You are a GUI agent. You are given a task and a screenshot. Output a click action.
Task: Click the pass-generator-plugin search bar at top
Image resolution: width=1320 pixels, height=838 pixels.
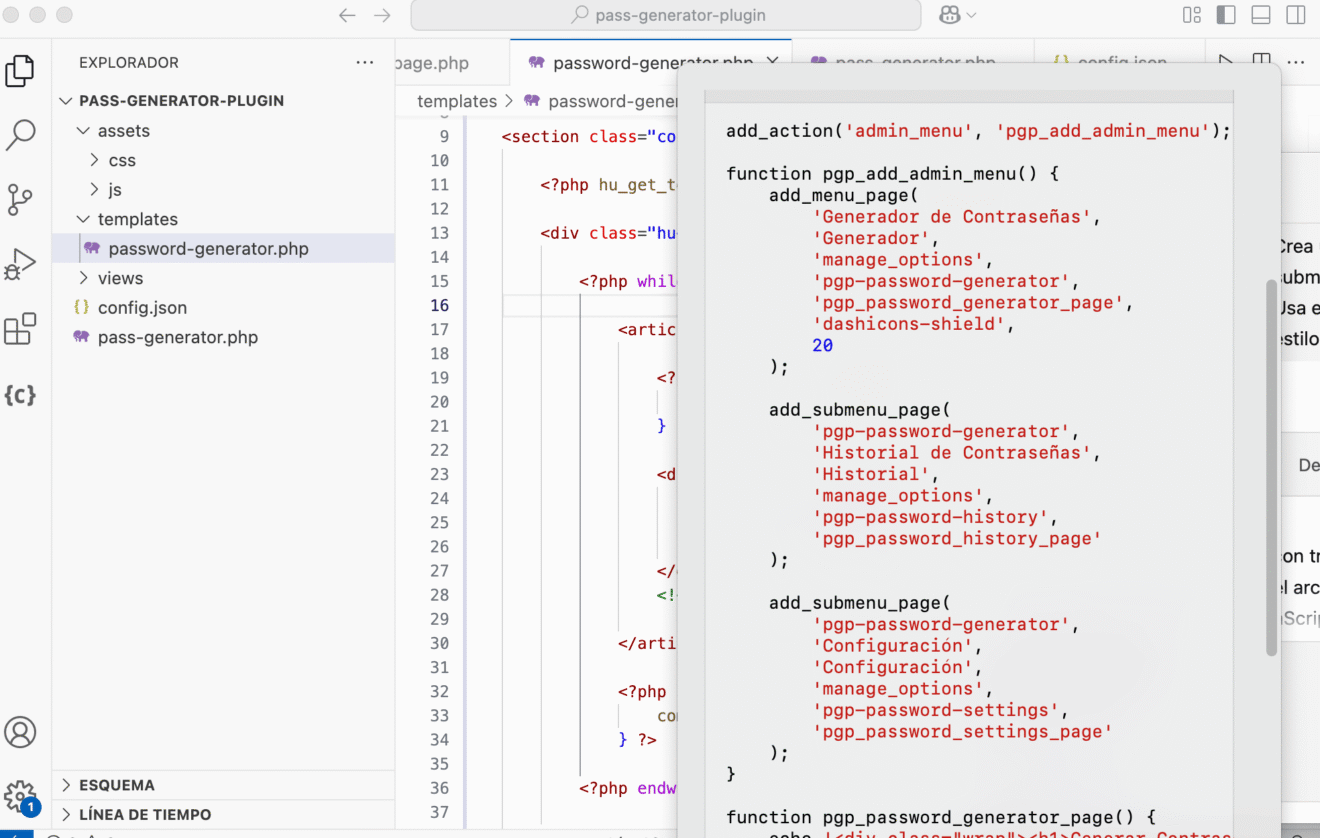(x=664, y=15)
